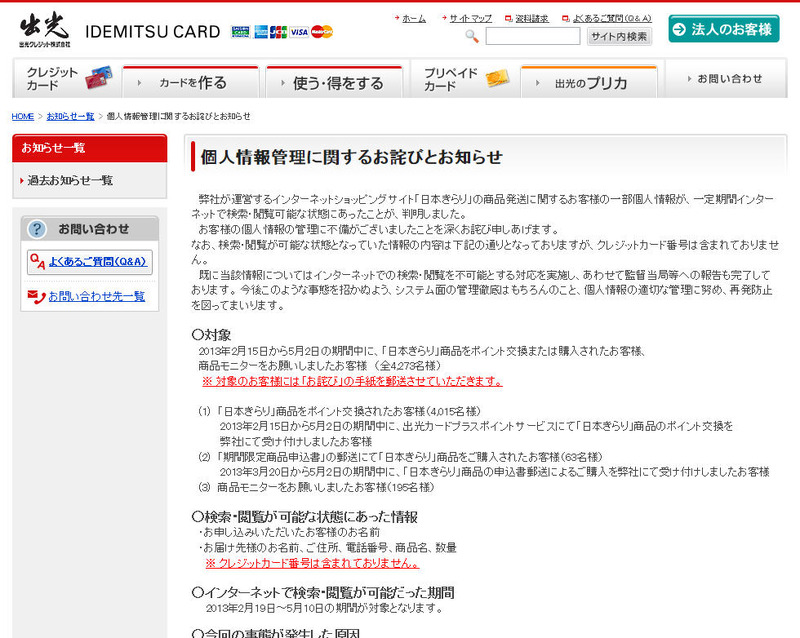
Task: Click the magnifying glass search icon
Action: tap(472, 37)
